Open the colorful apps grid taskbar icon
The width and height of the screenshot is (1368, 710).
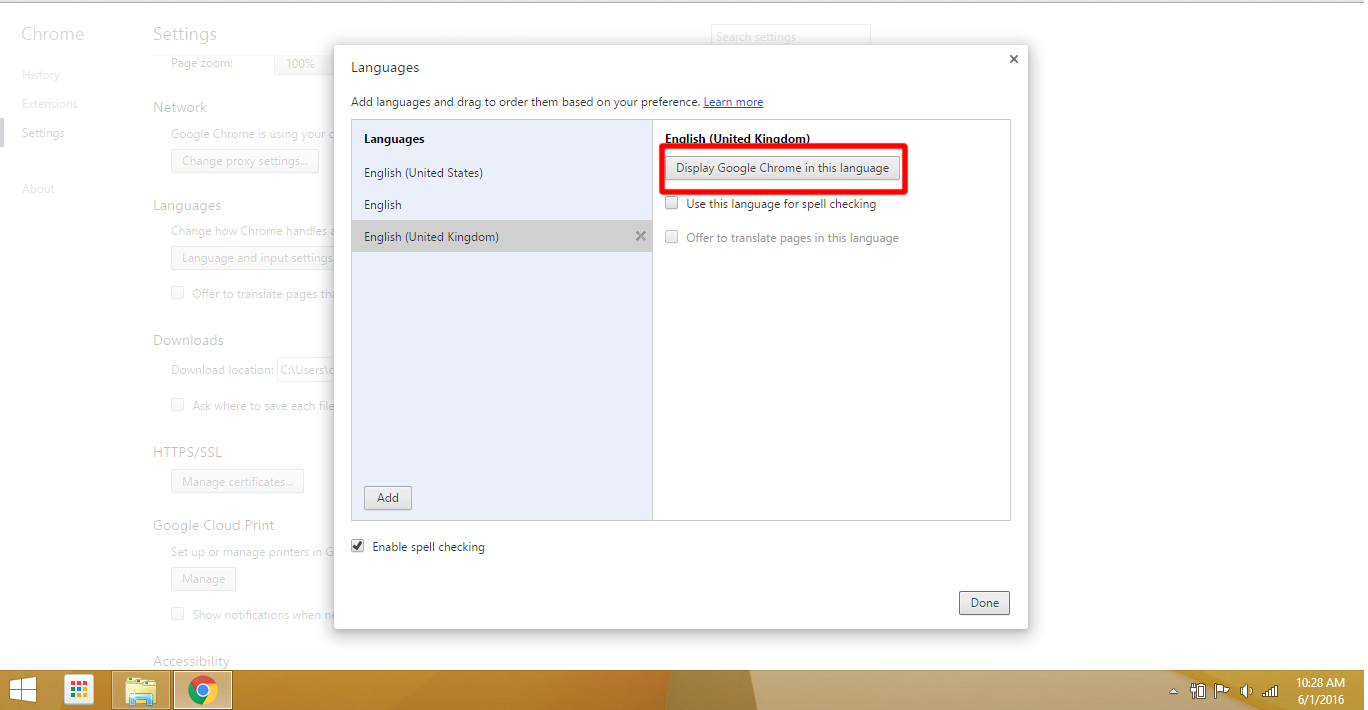click(79, 690)
